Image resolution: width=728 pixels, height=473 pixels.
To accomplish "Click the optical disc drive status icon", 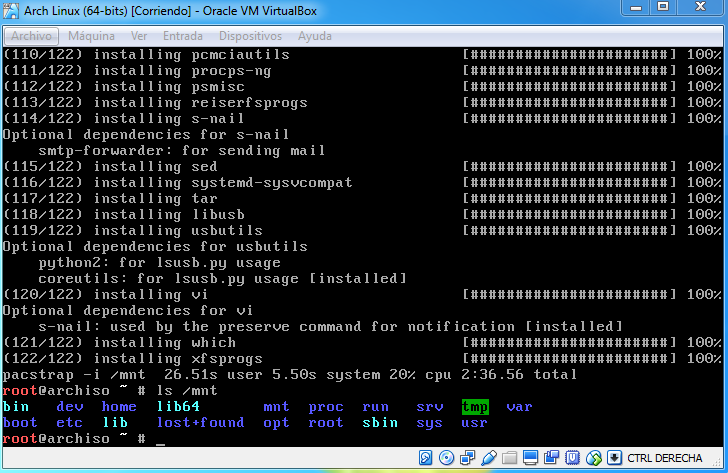I will (446, 459).
